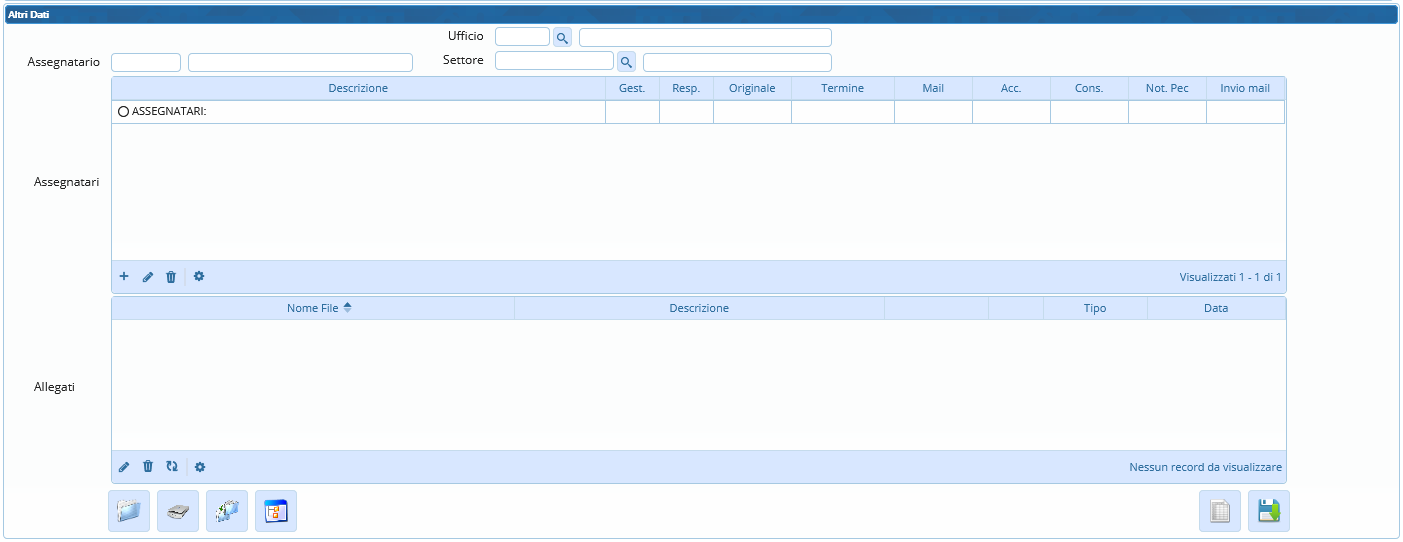Click the save floppy disk button
Viewport: 1403px width, 542px height.
click(x=1269, y=511)
